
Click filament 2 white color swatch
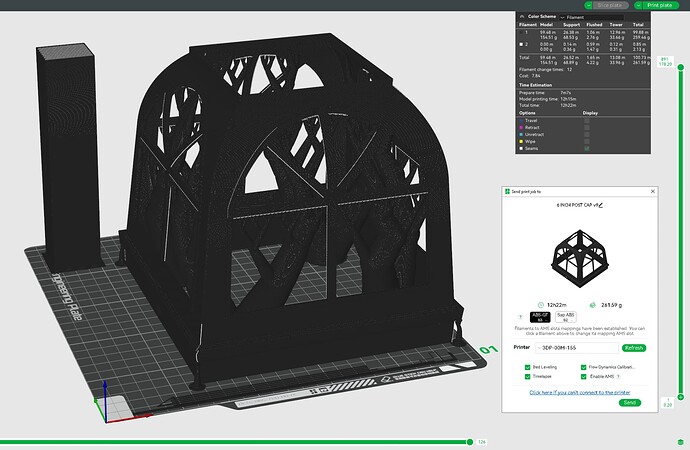click(x=521, y=44)
